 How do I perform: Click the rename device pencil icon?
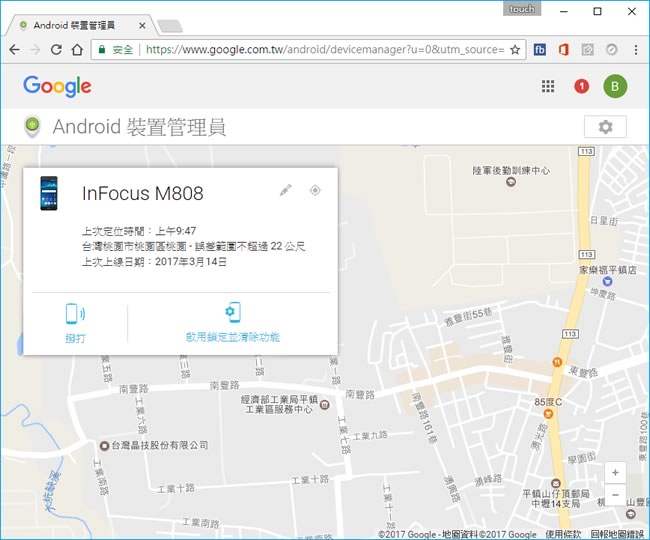tap(285, 190)
